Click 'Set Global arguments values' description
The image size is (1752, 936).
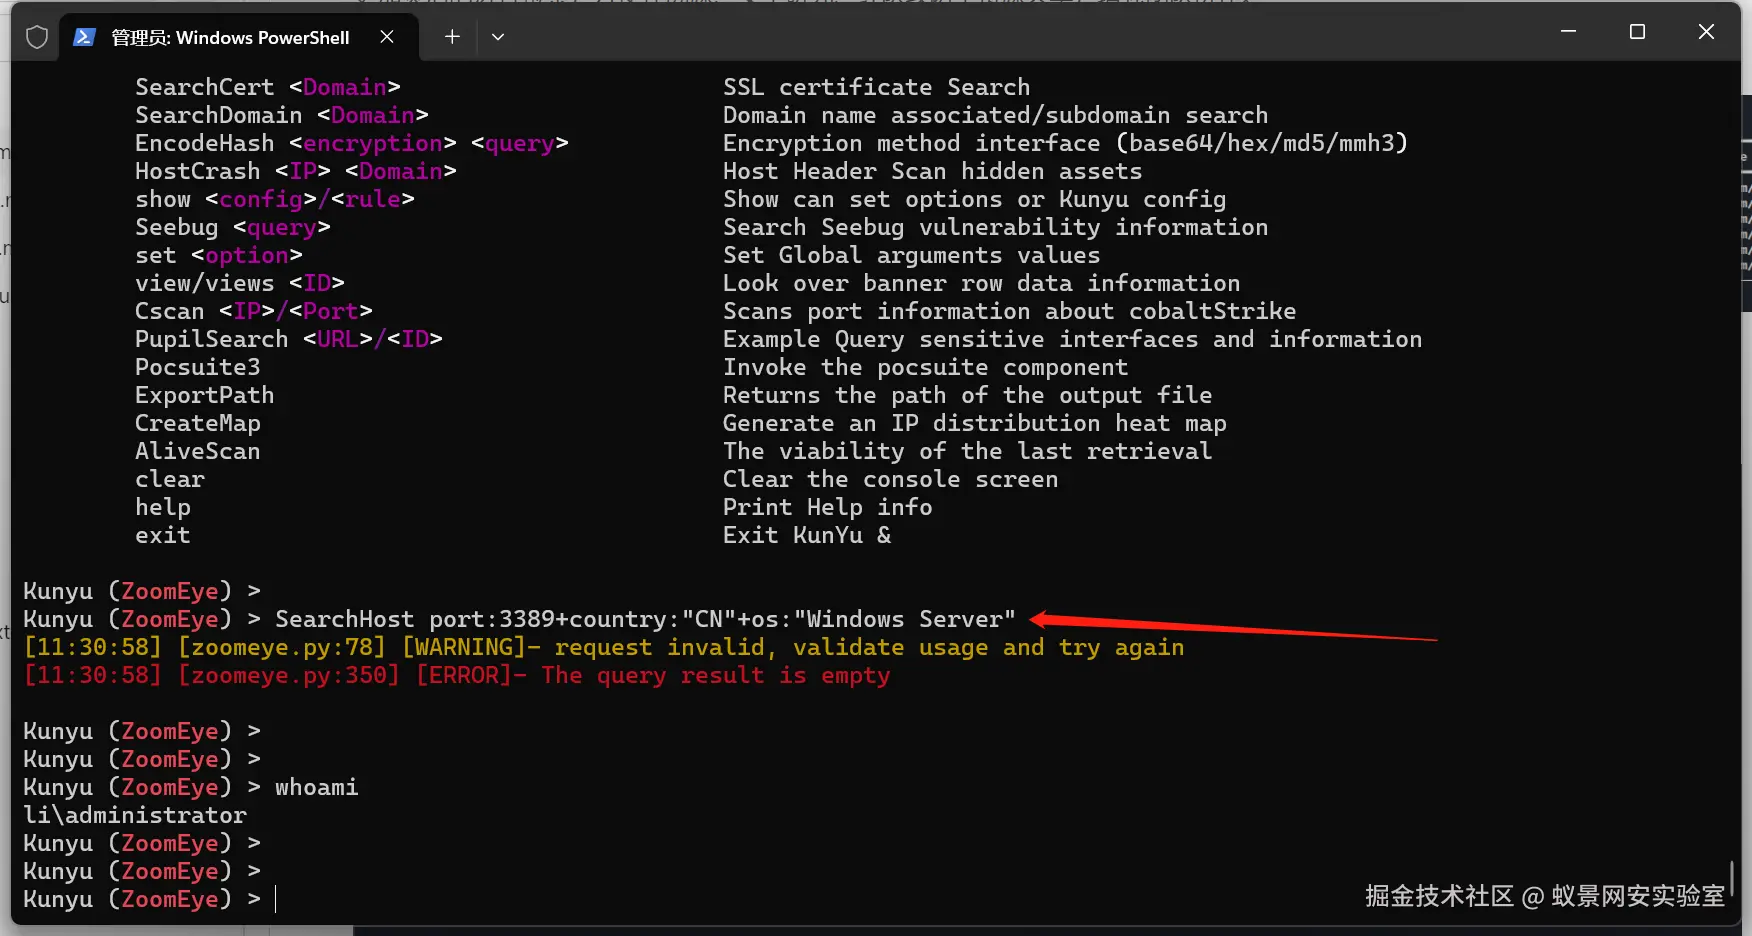pyautogui.click(x=911, y=255)
